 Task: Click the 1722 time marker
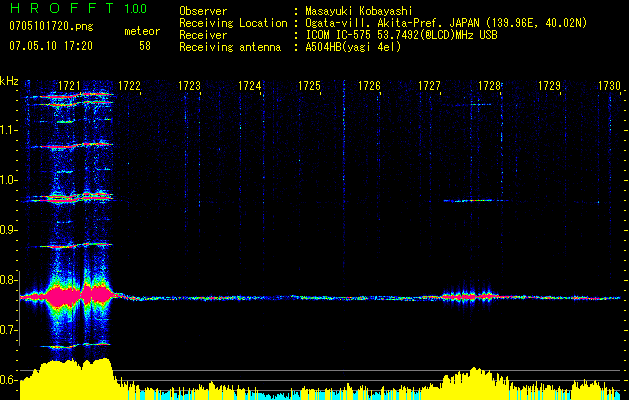click(129, 86)
